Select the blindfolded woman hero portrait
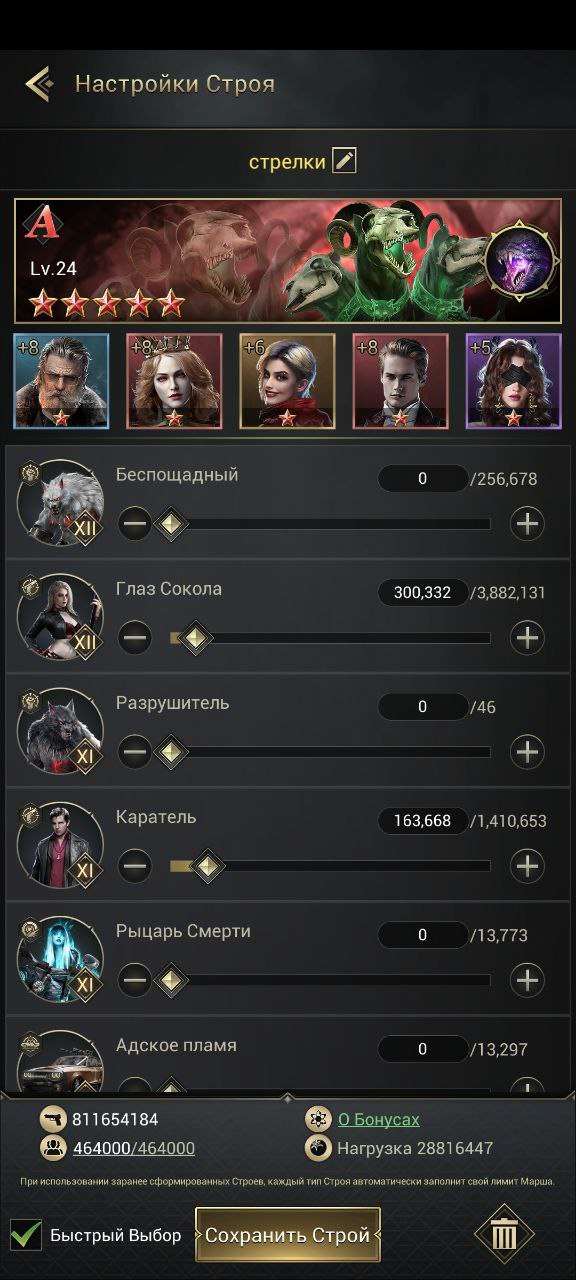576x1280 pixels. pos(514,381)
